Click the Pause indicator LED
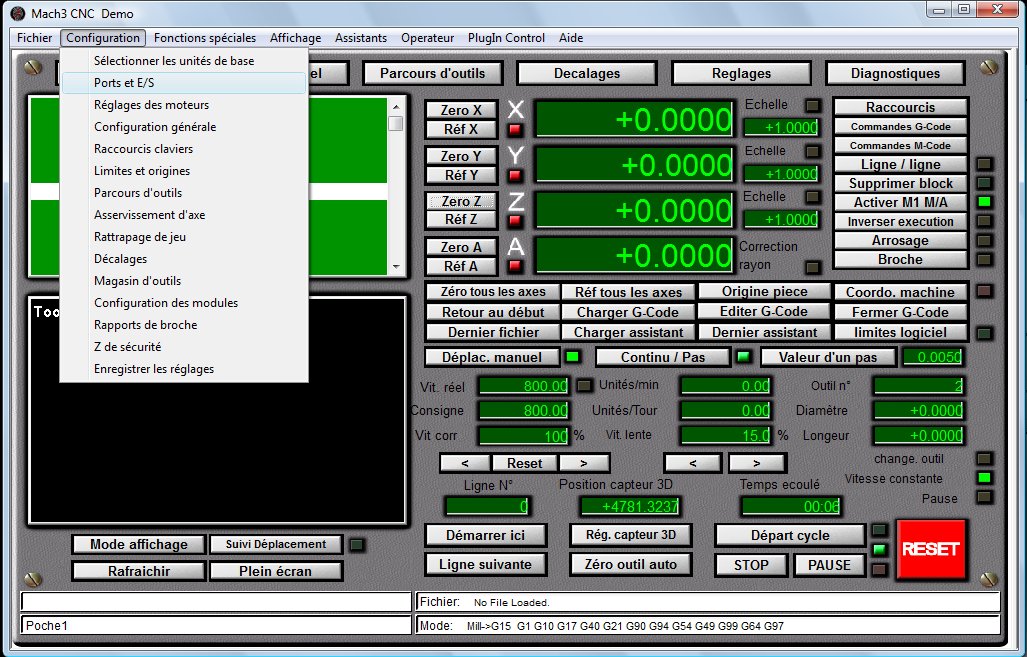 [x=984, y=497]
